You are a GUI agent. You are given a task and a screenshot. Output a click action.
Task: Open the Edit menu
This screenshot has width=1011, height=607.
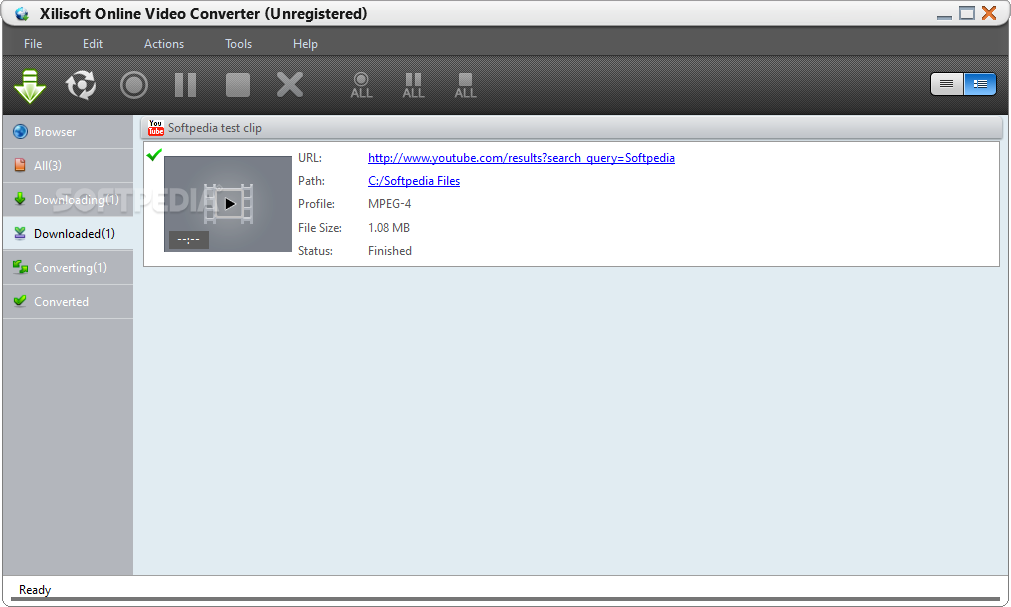point(93,44)
